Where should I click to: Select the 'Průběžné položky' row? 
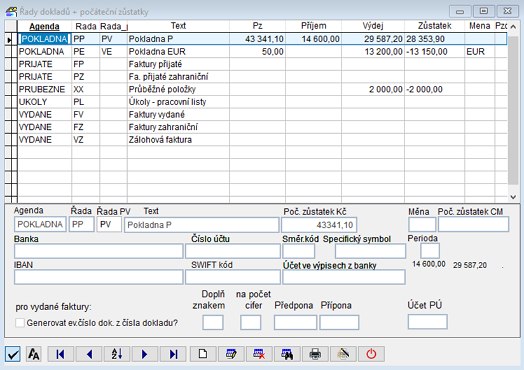[x=262, y=90]
